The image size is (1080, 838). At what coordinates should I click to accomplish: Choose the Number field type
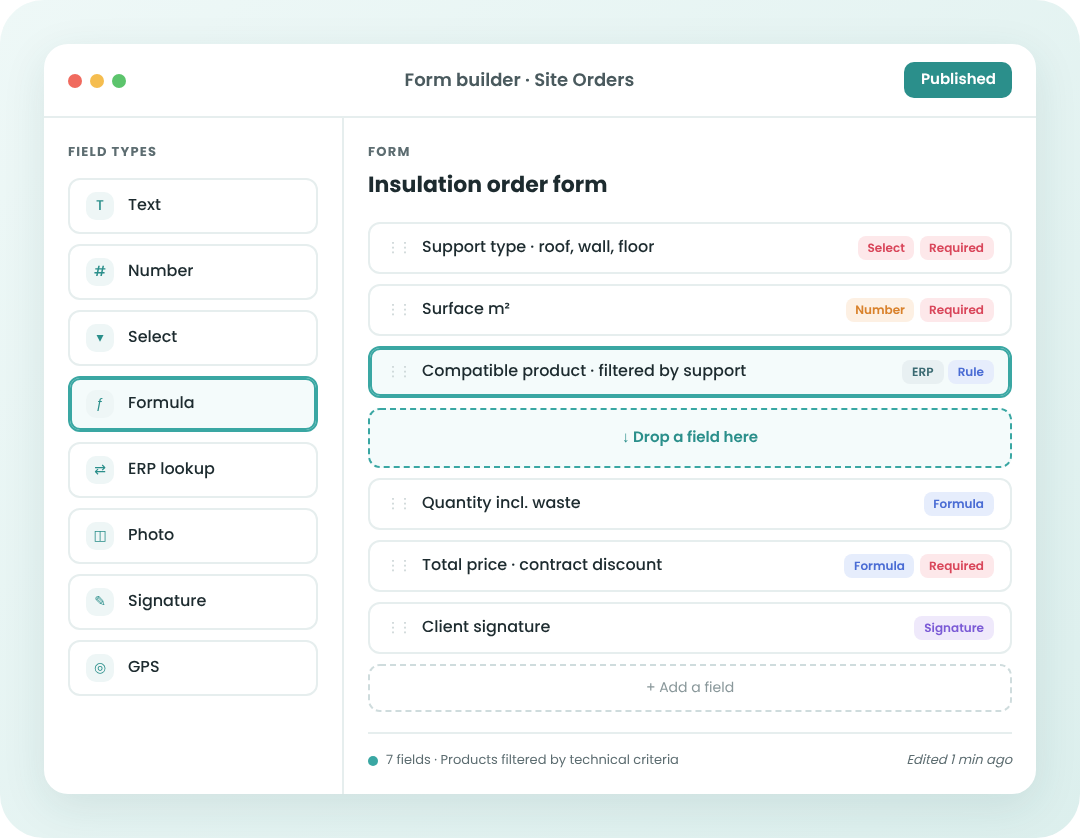193,272
